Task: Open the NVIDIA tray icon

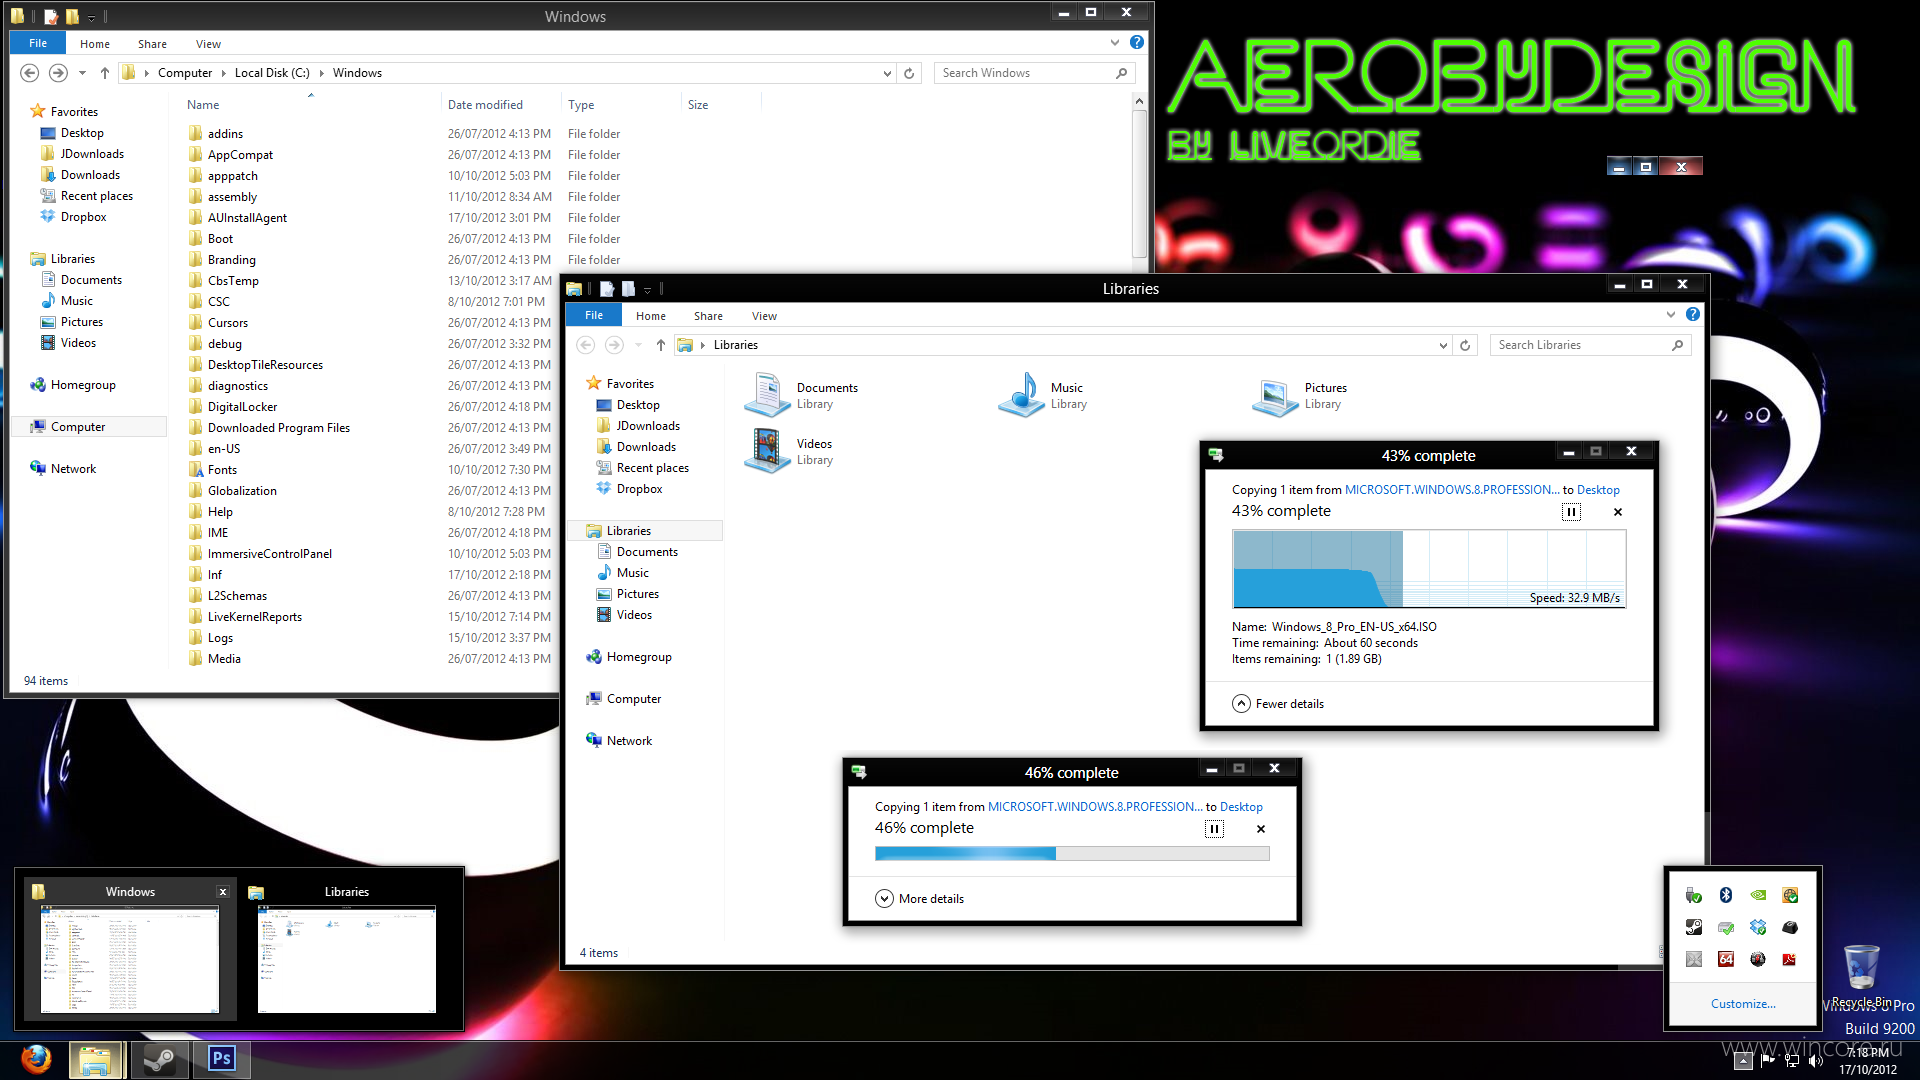Action: point(1758,895)
